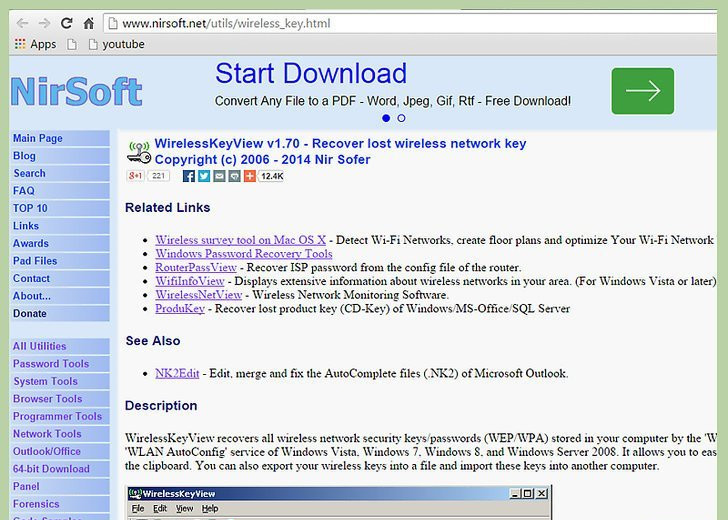Open the youtube bookmark
The height and width of the screenshot is (520, 728).
pyautogui.click(x=117, y=44)
